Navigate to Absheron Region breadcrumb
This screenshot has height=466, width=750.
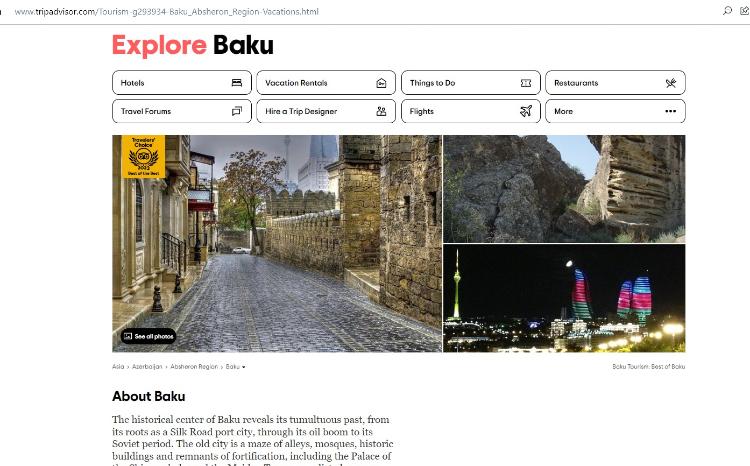(193, 367)
